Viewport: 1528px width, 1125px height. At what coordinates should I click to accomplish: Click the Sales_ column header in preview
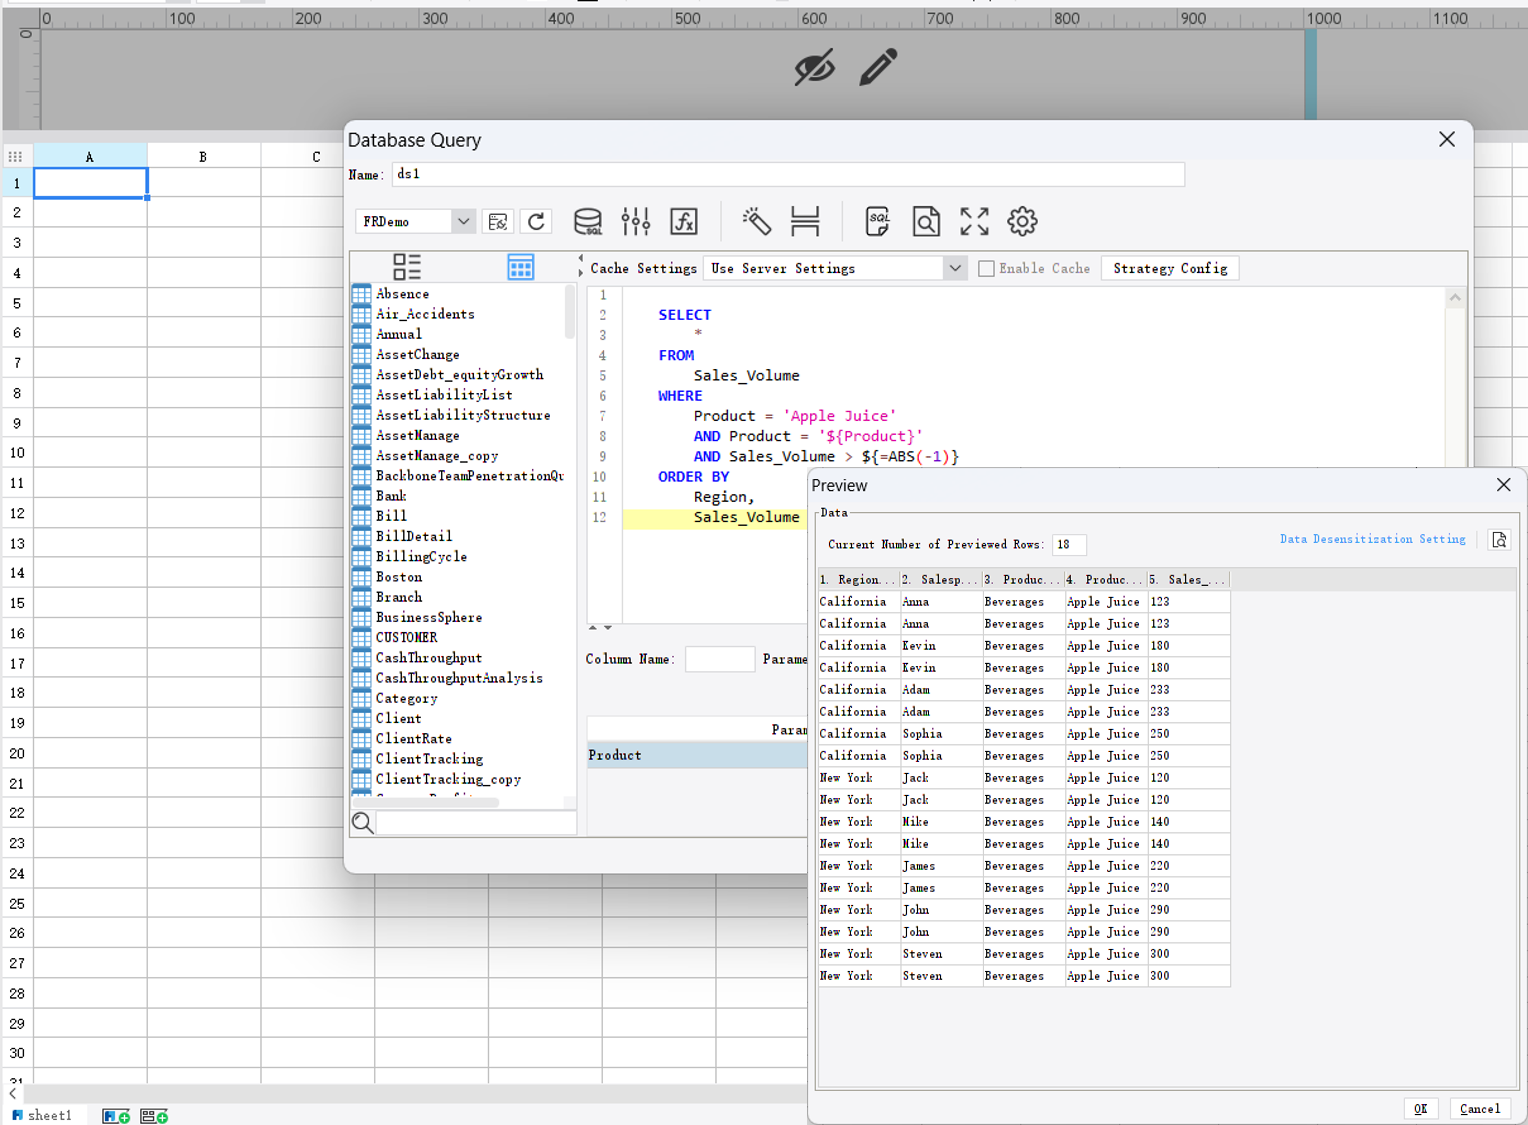point(1189,580)
